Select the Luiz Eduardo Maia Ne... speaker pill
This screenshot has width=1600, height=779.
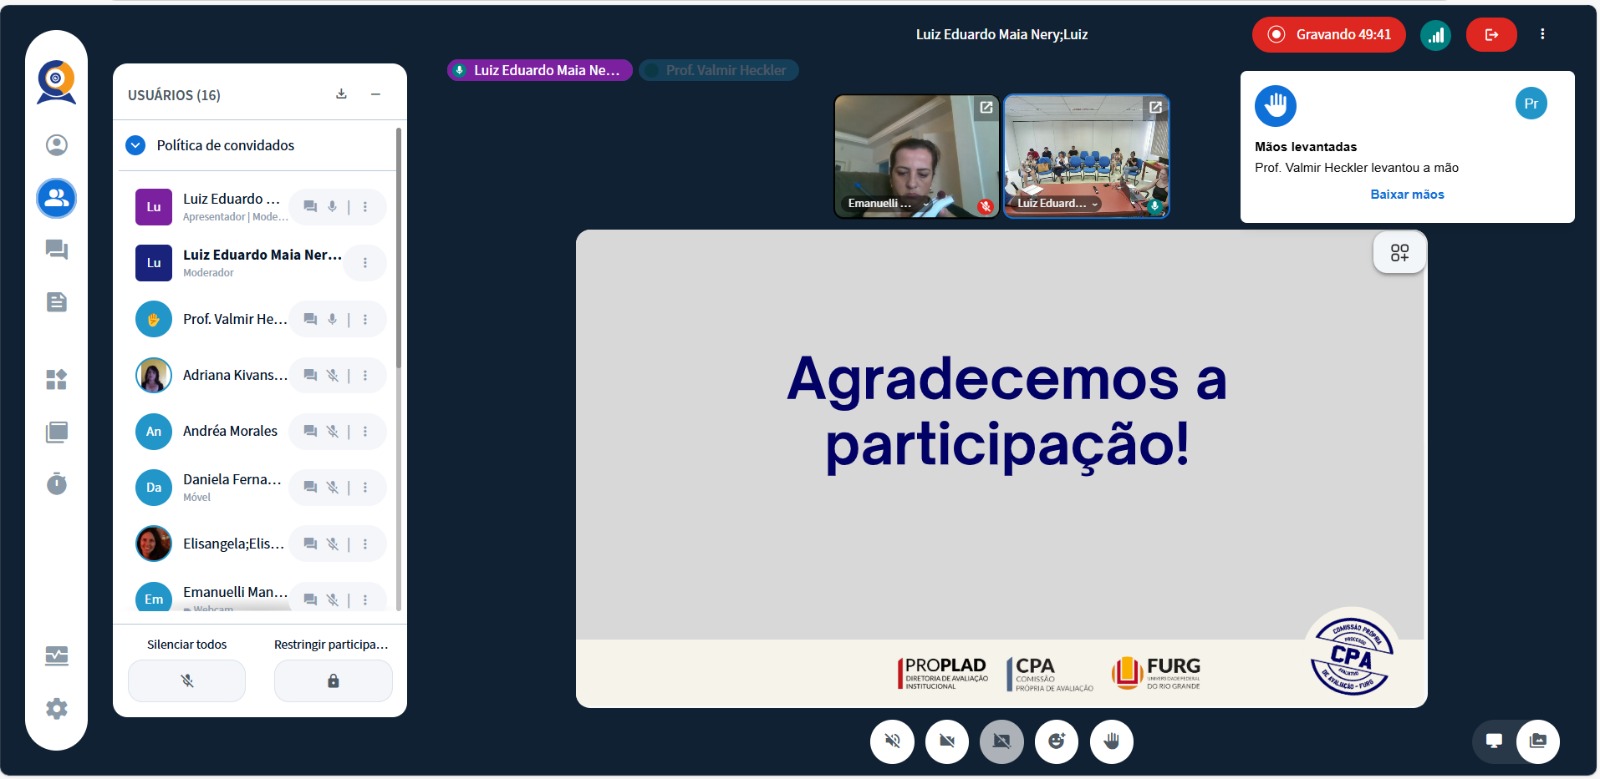point(539,70)
